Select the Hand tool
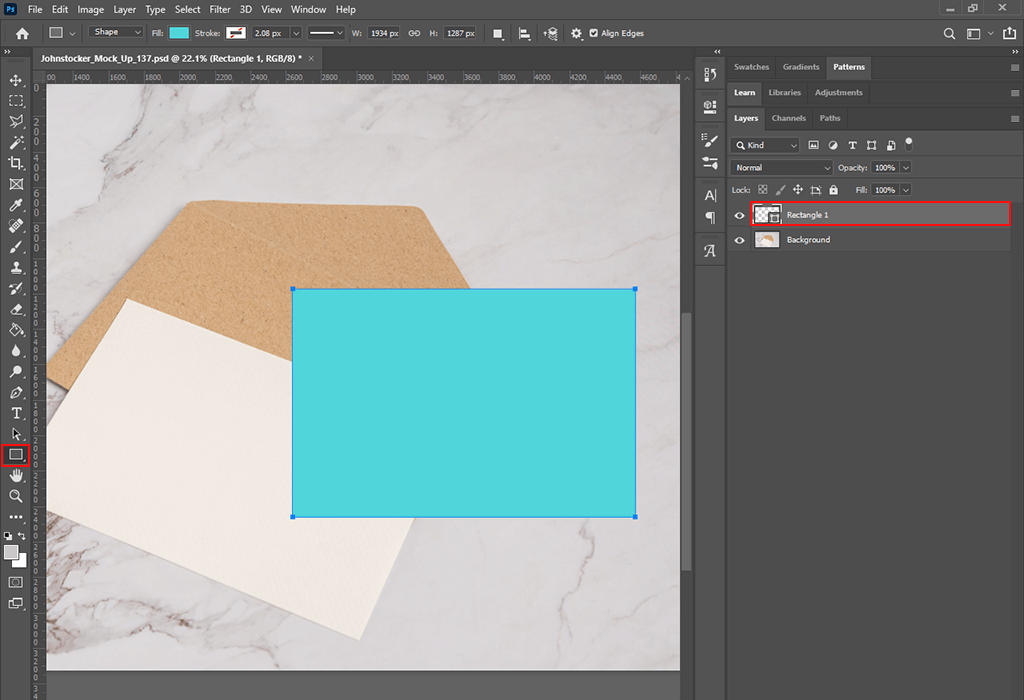 [16, 475]
